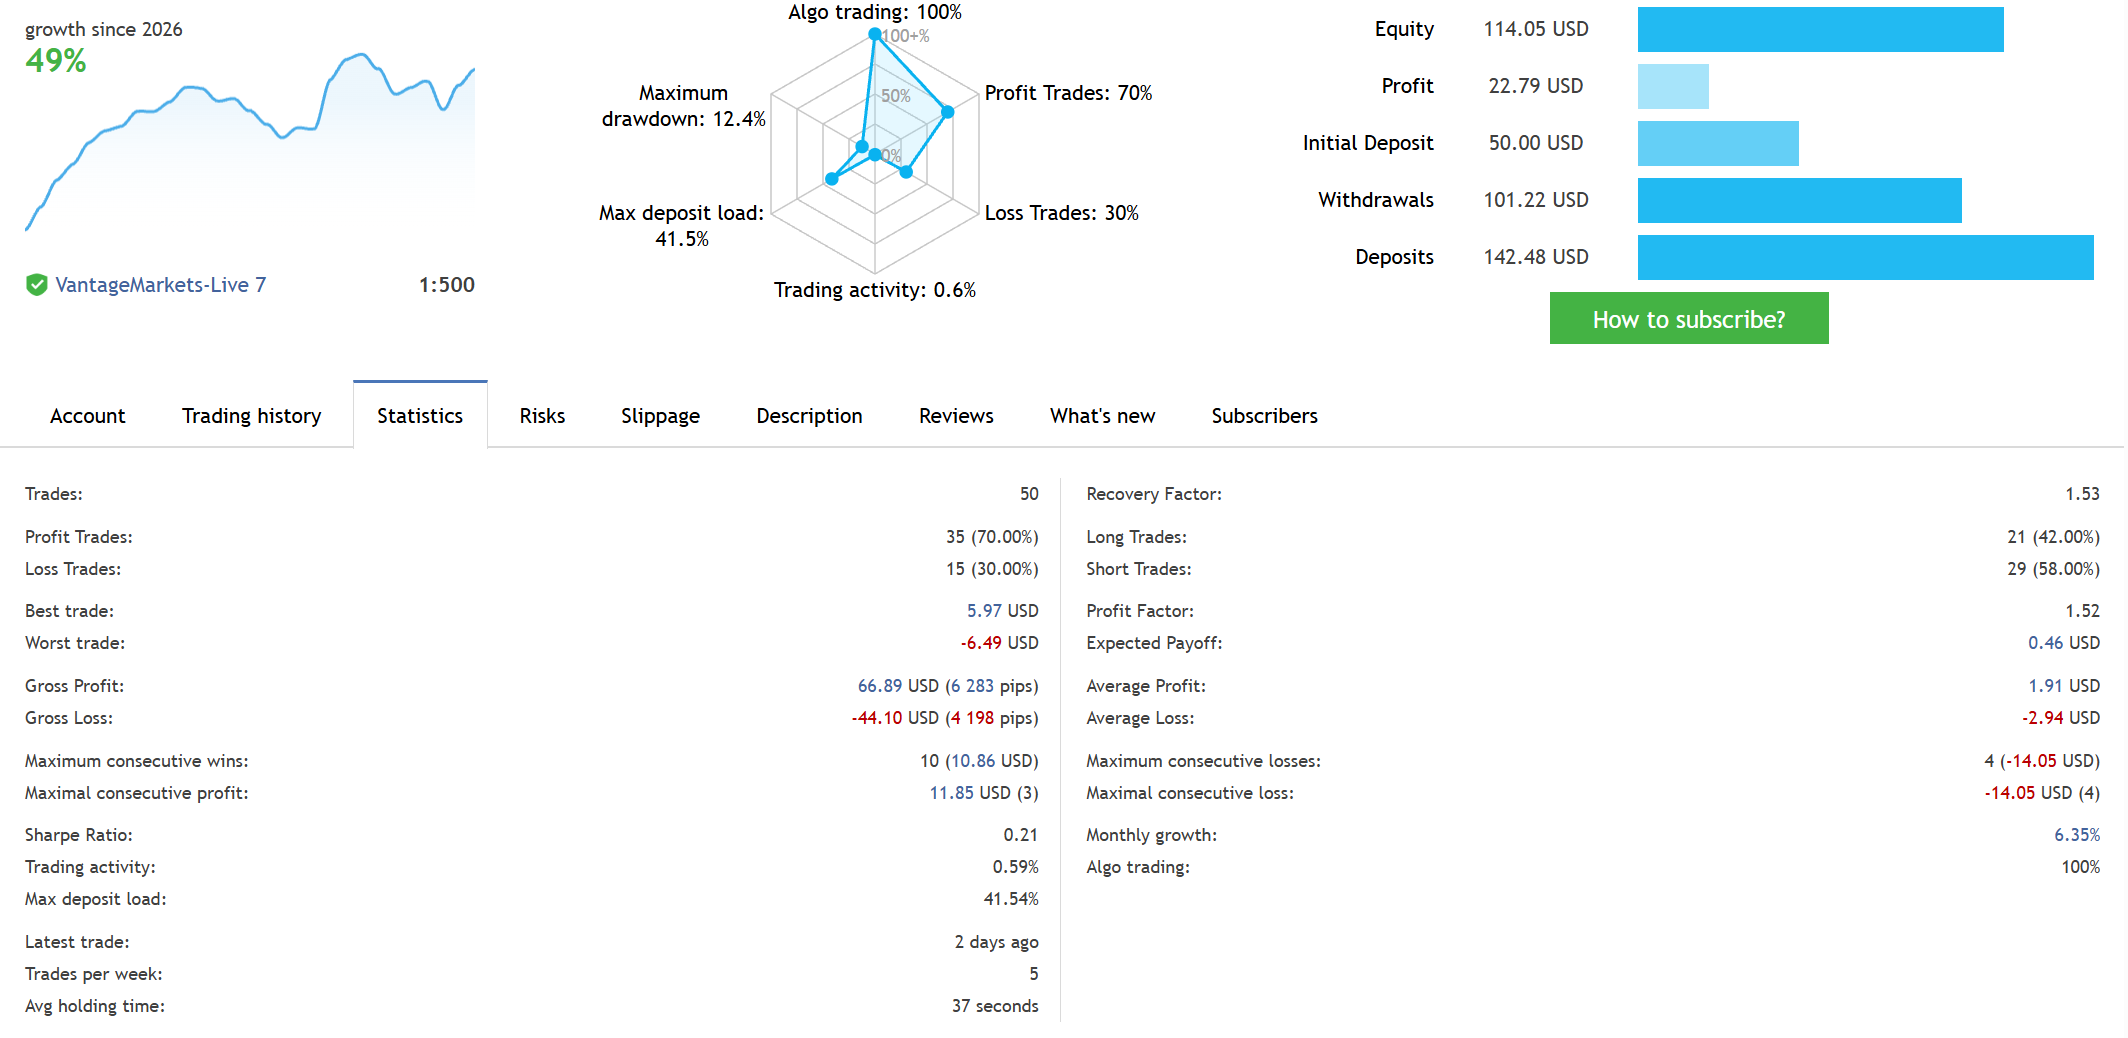Click the green verified shield icon
Image resolution: width=2128 pixels, height=1038 pixels.
(37, 285)
